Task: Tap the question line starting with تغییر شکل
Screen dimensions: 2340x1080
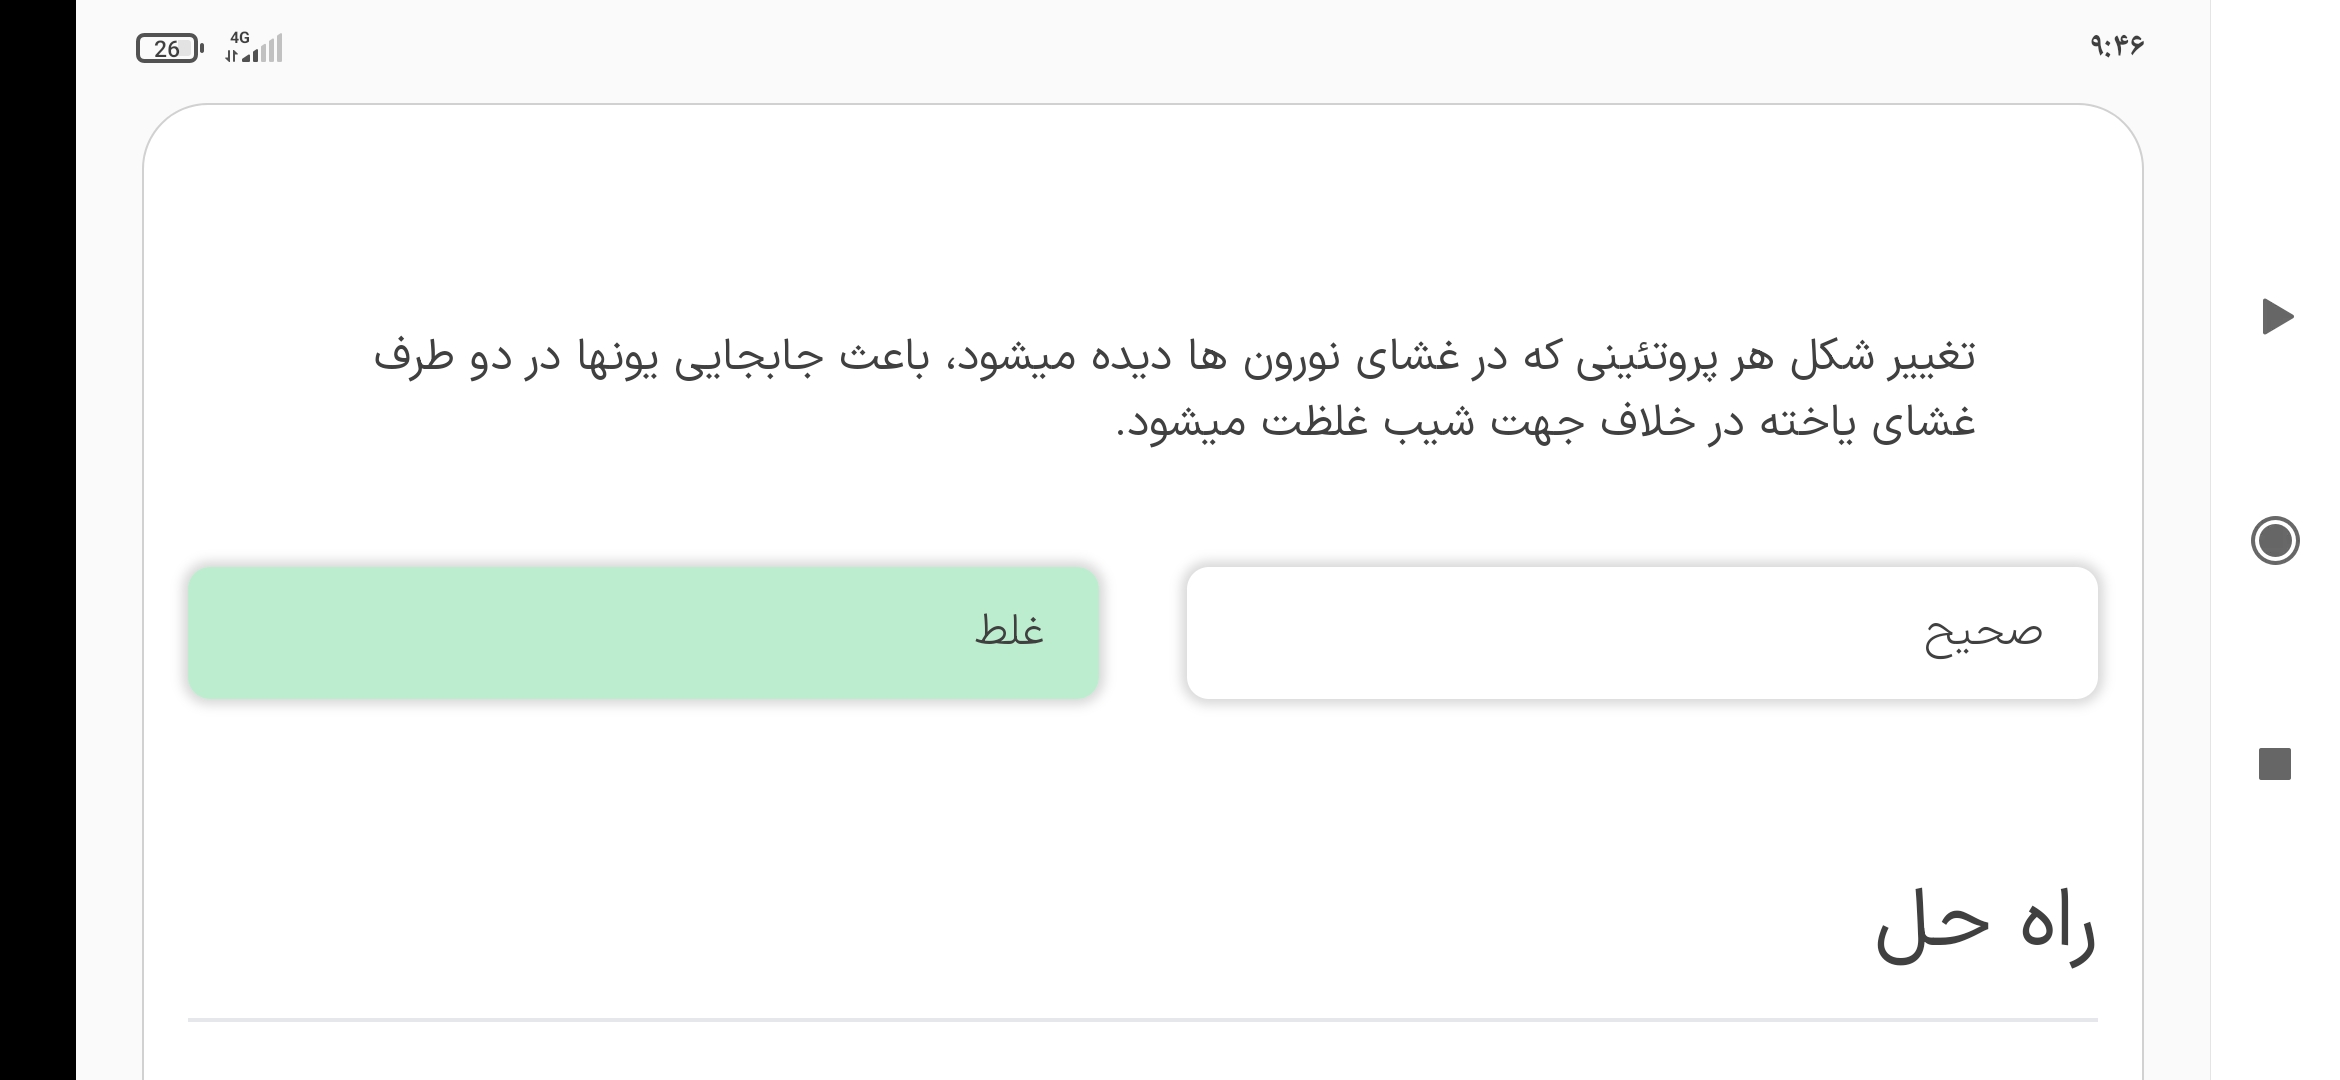Action: 1175,356
